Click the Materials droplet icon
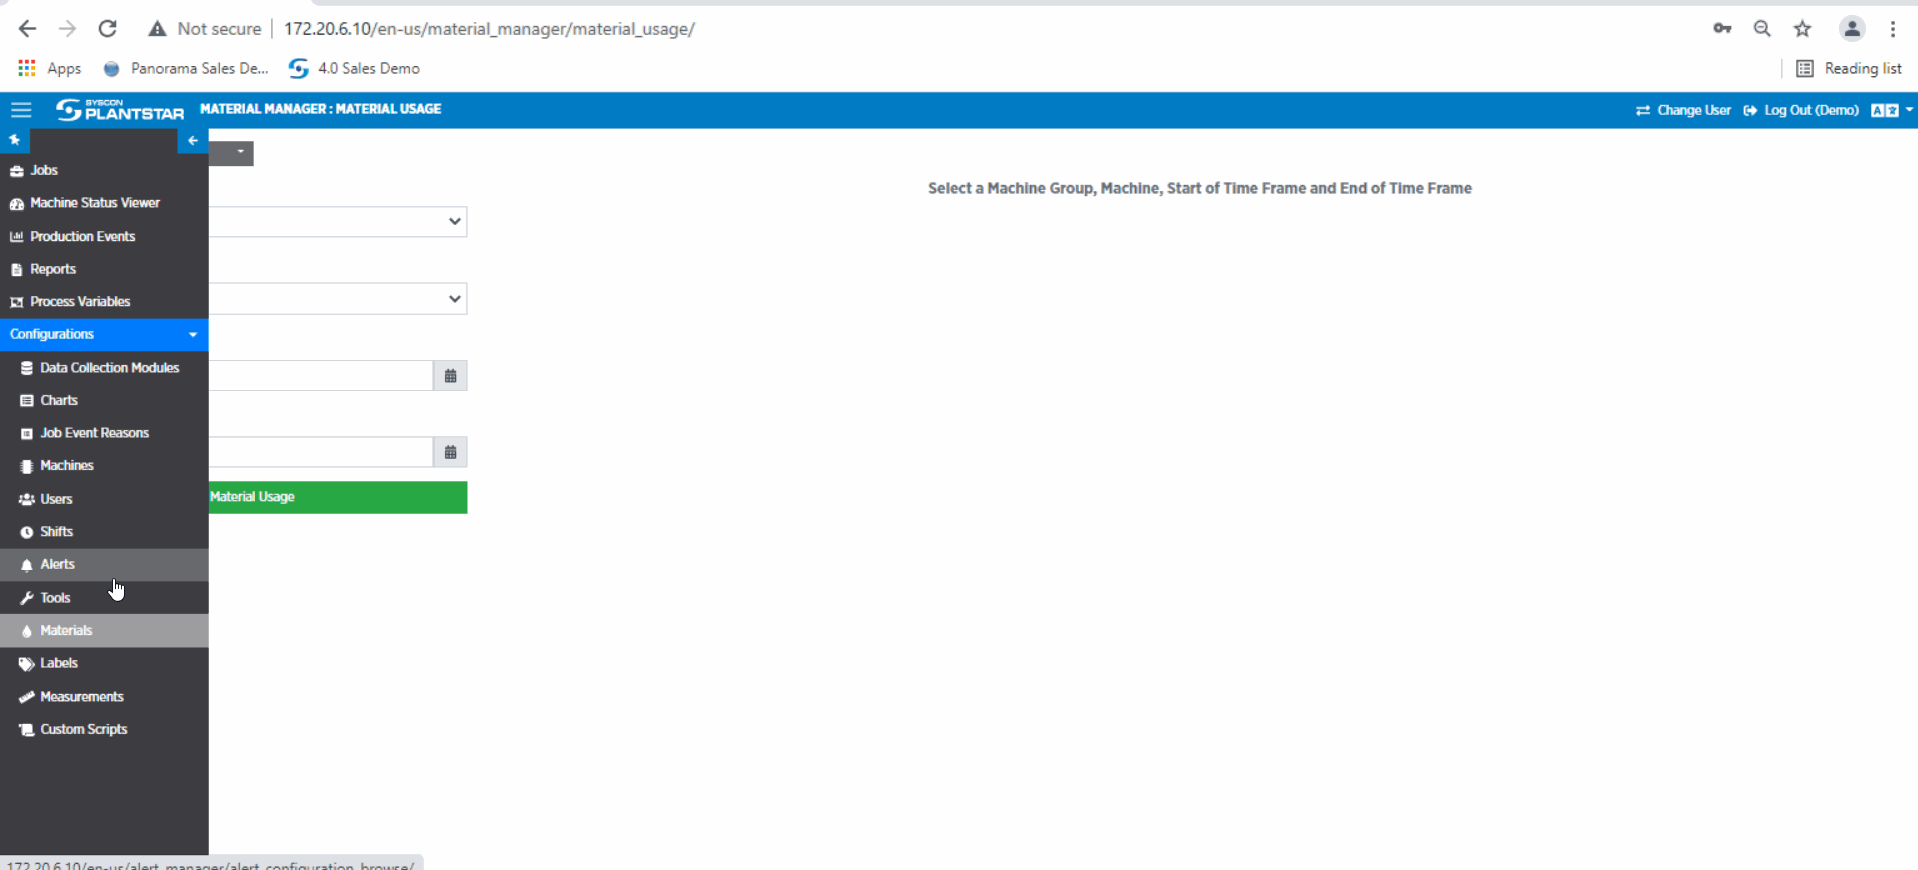 coord(27,631)
